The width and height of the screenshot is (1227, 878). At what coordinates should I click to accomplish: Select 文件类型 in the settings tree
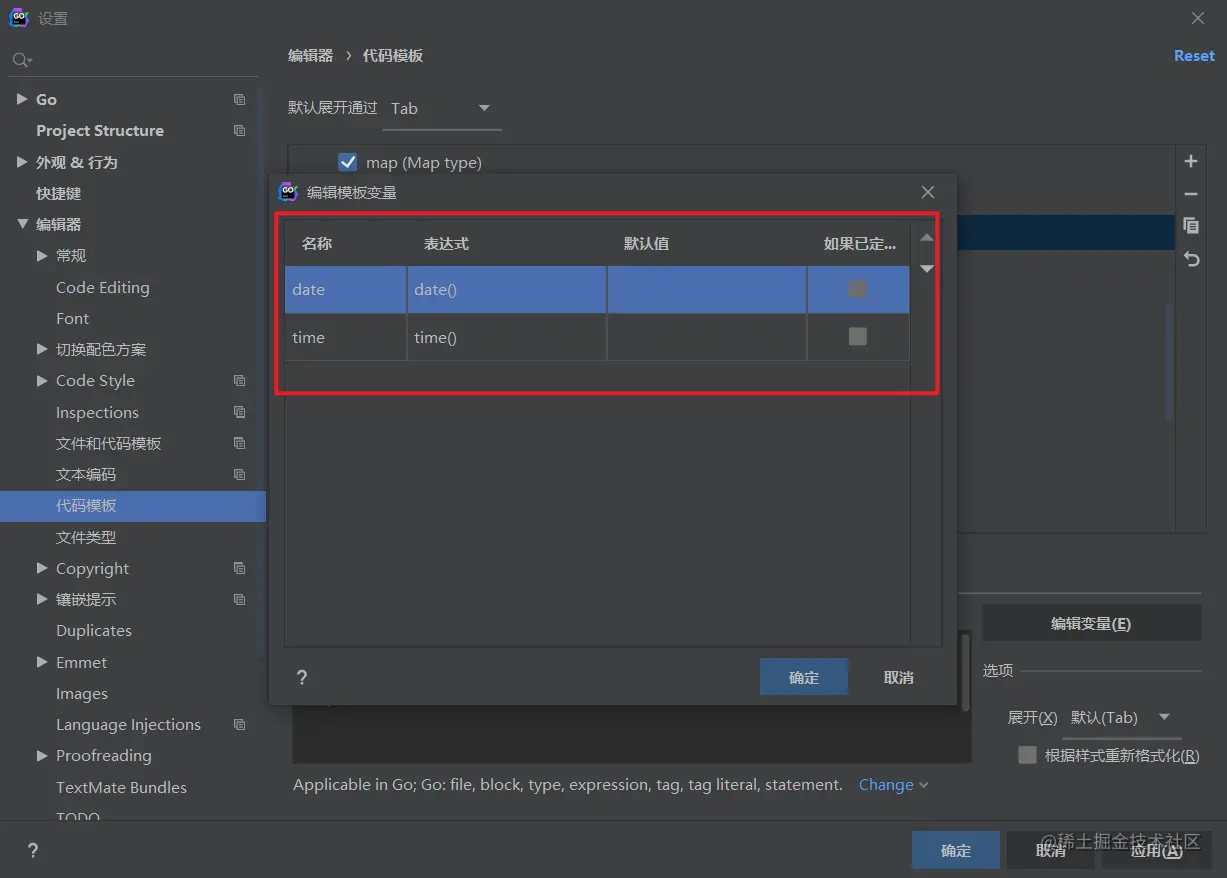coord(86,537)
